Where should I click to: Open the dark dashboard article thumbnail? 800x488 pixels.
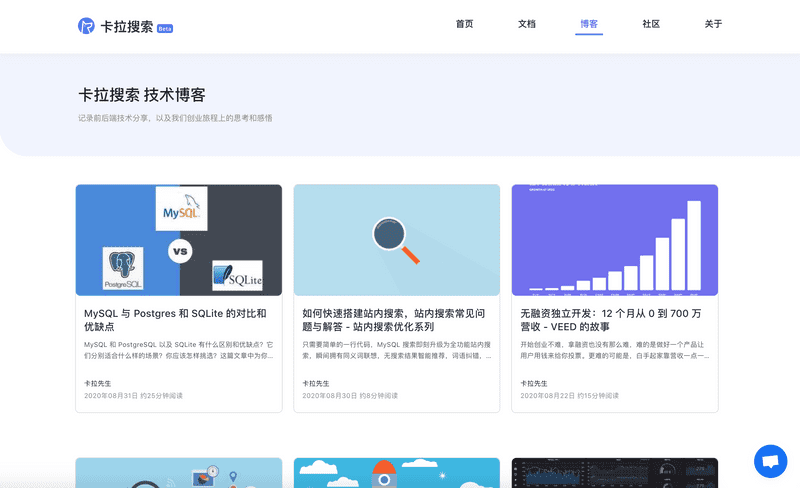pos(615,473)
